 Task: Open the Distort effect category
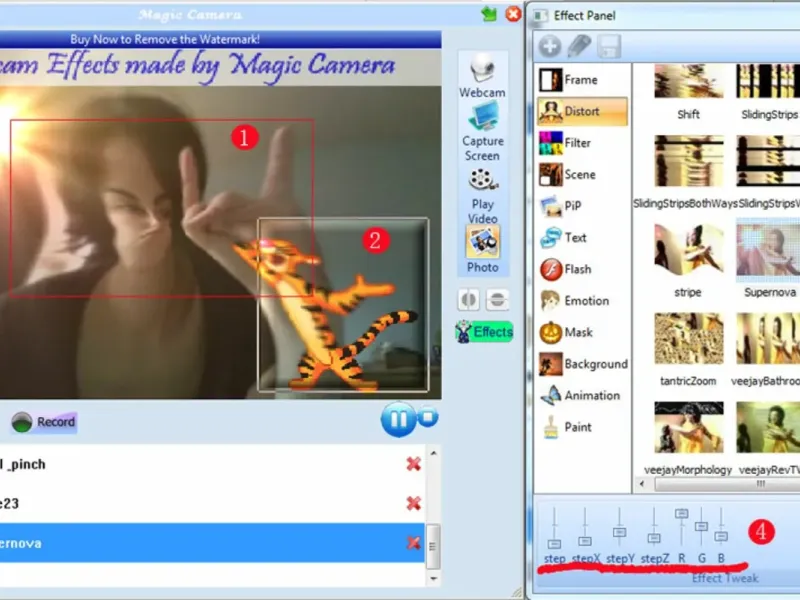582,111
